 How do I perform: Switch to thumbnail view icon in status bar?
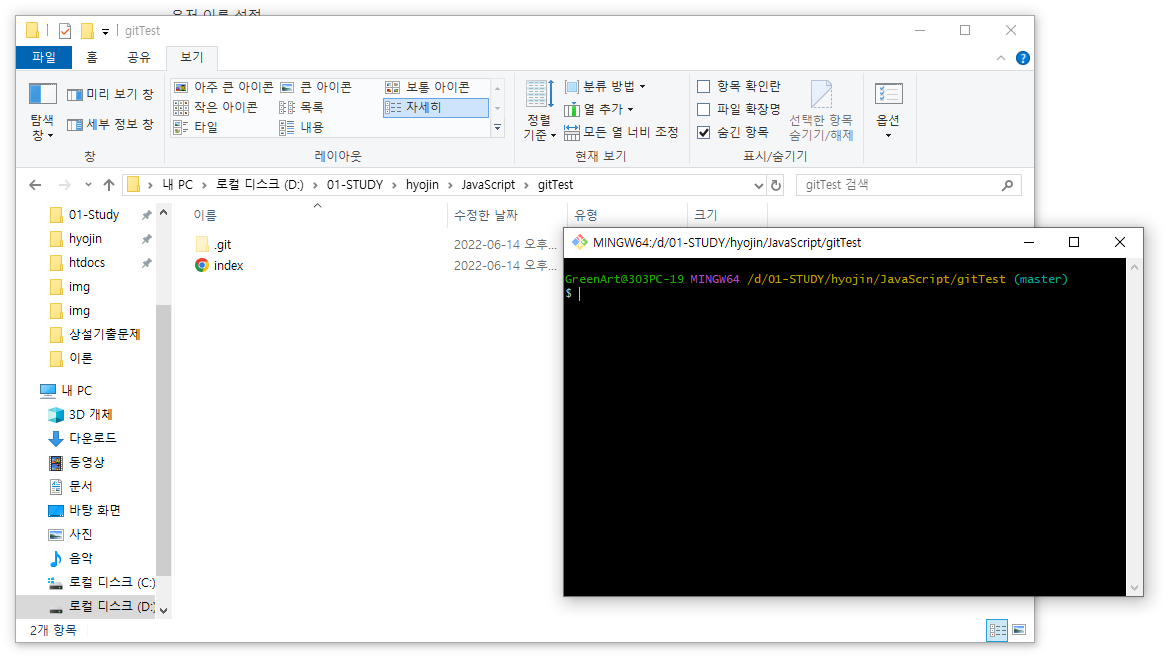(x=1019, y=630)
